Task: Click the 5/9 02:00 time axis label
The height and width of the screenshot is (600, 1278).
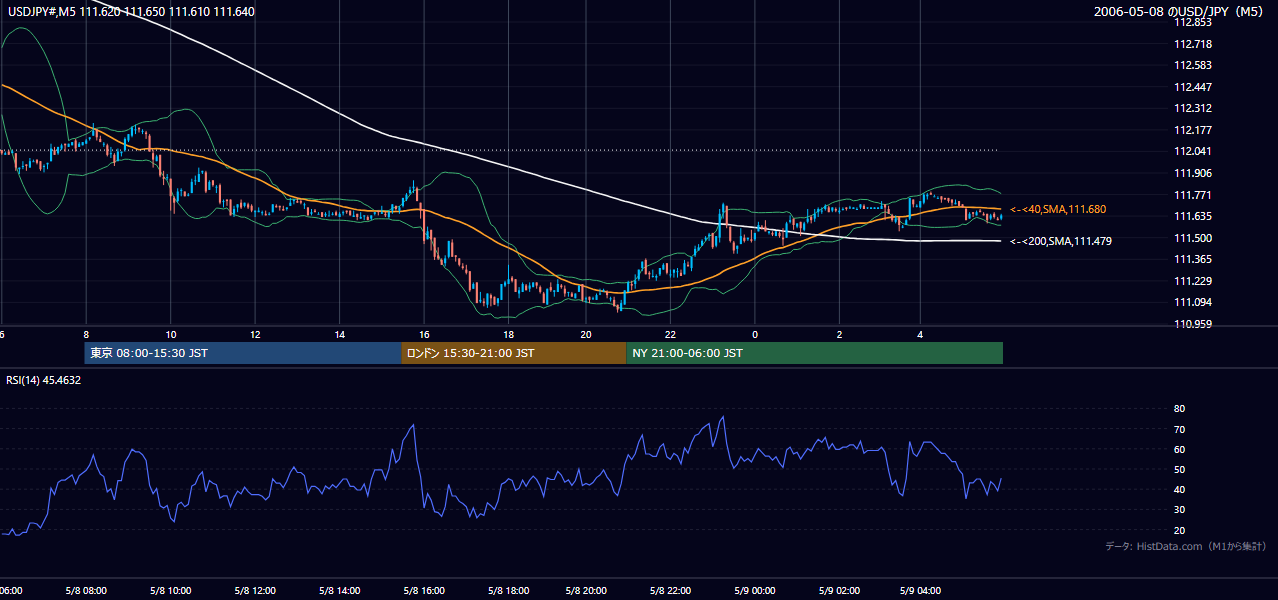Action: (839, 591)
